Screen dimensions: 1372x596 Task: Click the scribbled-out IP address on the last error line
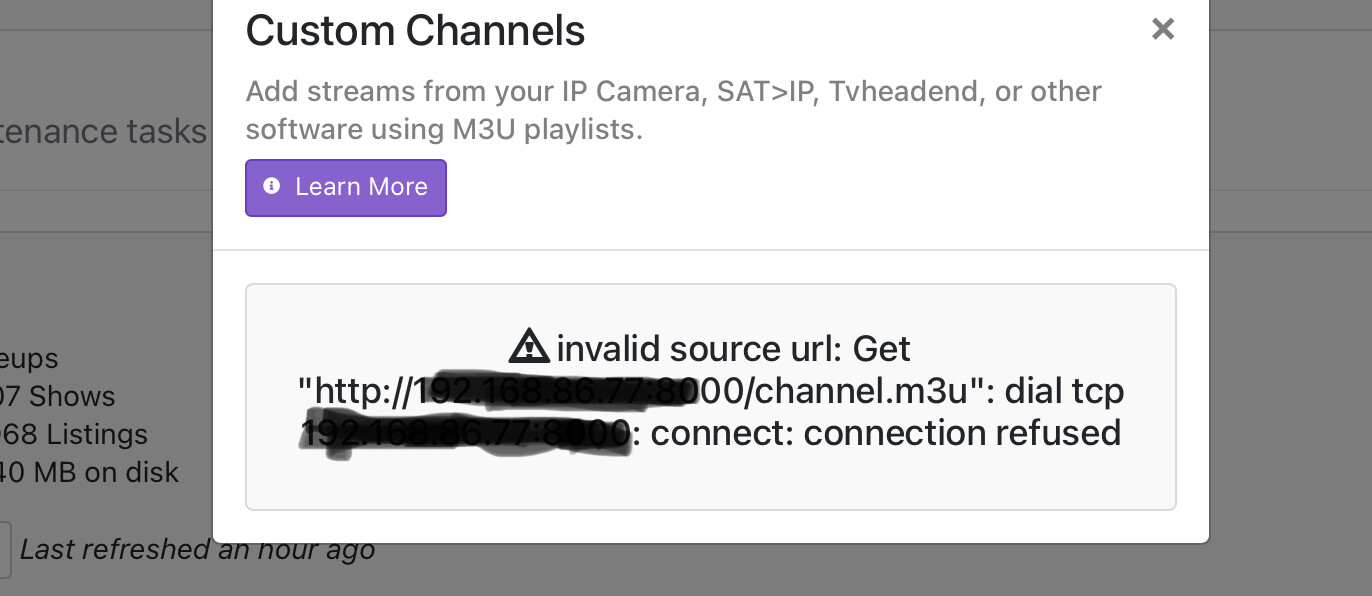coord(466,434)
